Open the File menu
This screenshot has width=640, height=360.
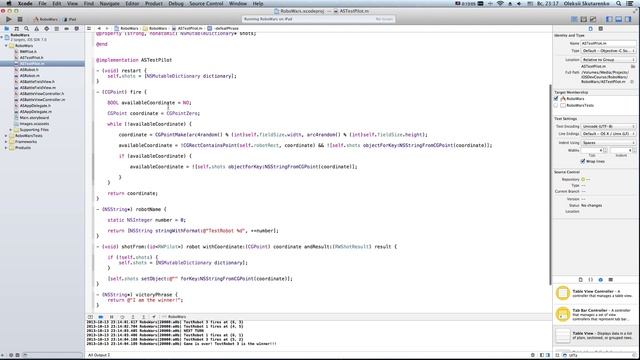click(42, 3)
